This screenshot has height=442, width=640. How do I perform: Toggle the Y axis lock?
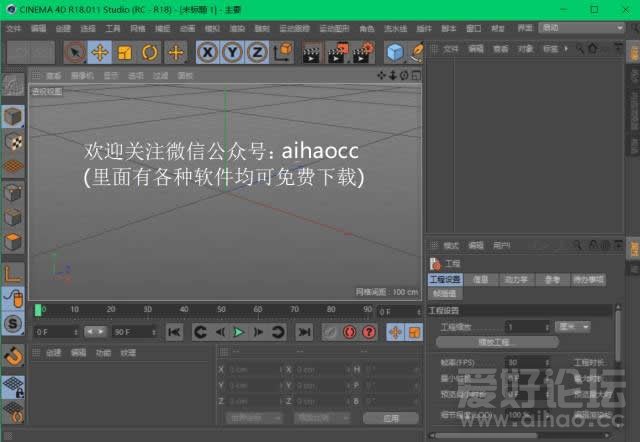[x=232, y=52]
